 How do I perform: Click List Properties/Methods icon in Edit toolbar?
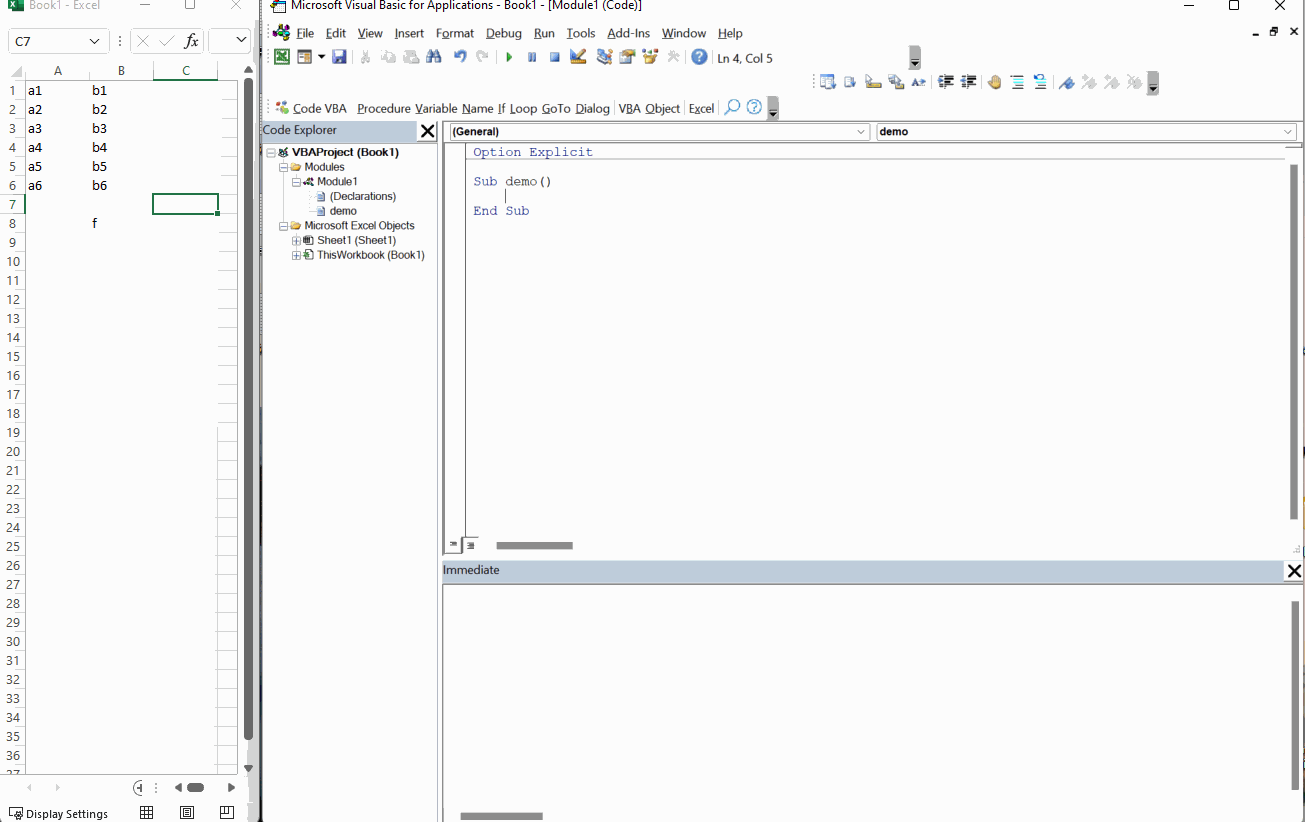click(x=827, y=82)
